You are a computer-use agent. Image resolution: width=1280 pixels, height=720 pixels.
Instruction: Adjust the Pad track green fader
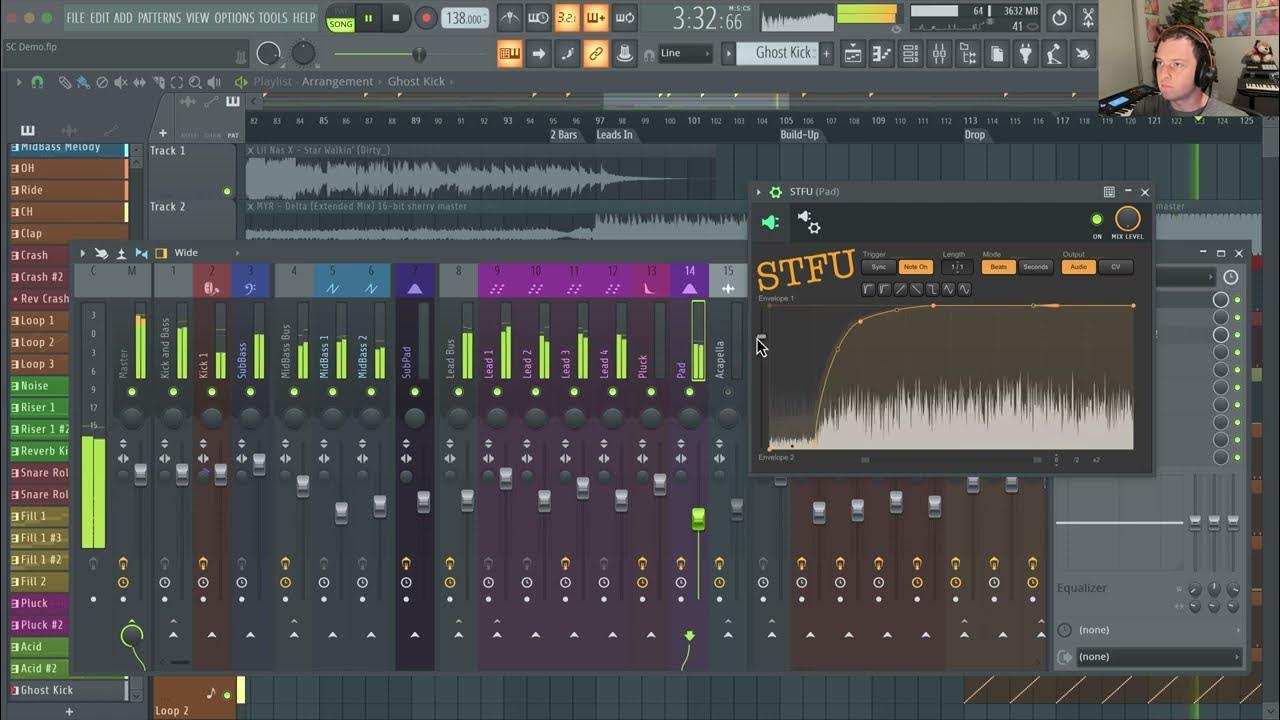[x=698, y=518]
